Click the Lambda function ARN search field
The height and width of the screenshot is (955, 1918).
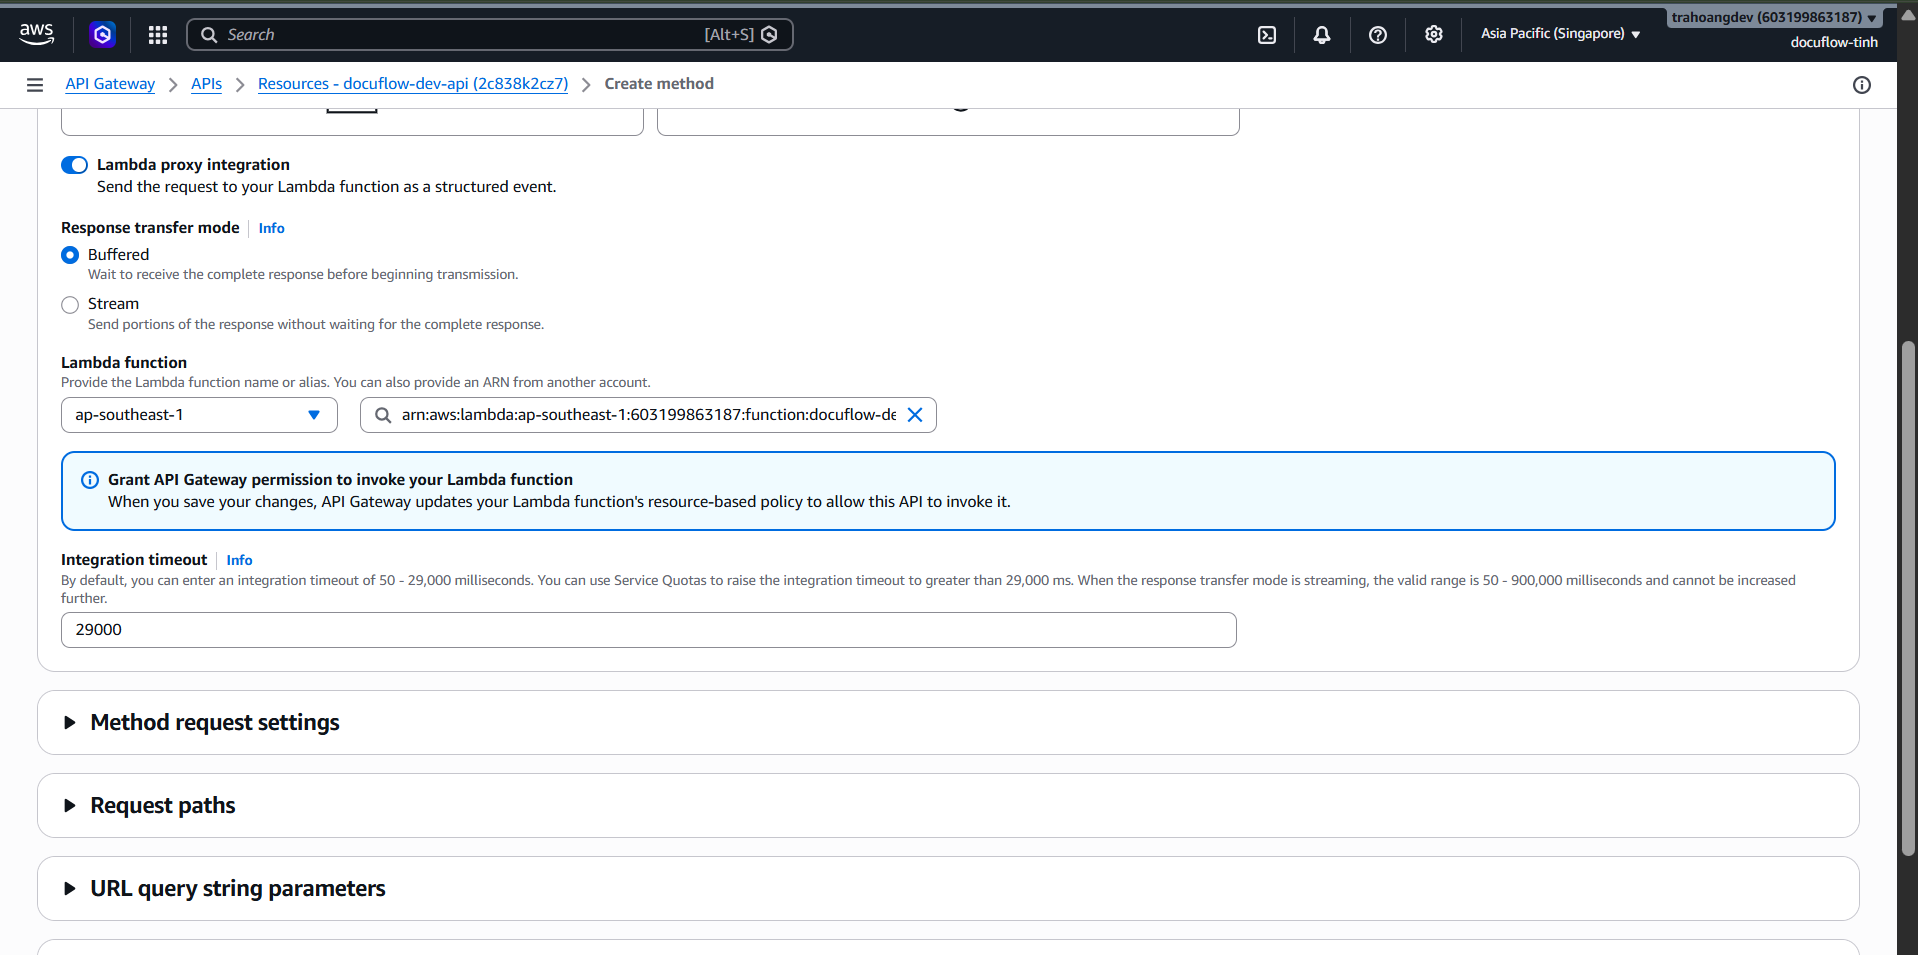(x=648, y=415)
